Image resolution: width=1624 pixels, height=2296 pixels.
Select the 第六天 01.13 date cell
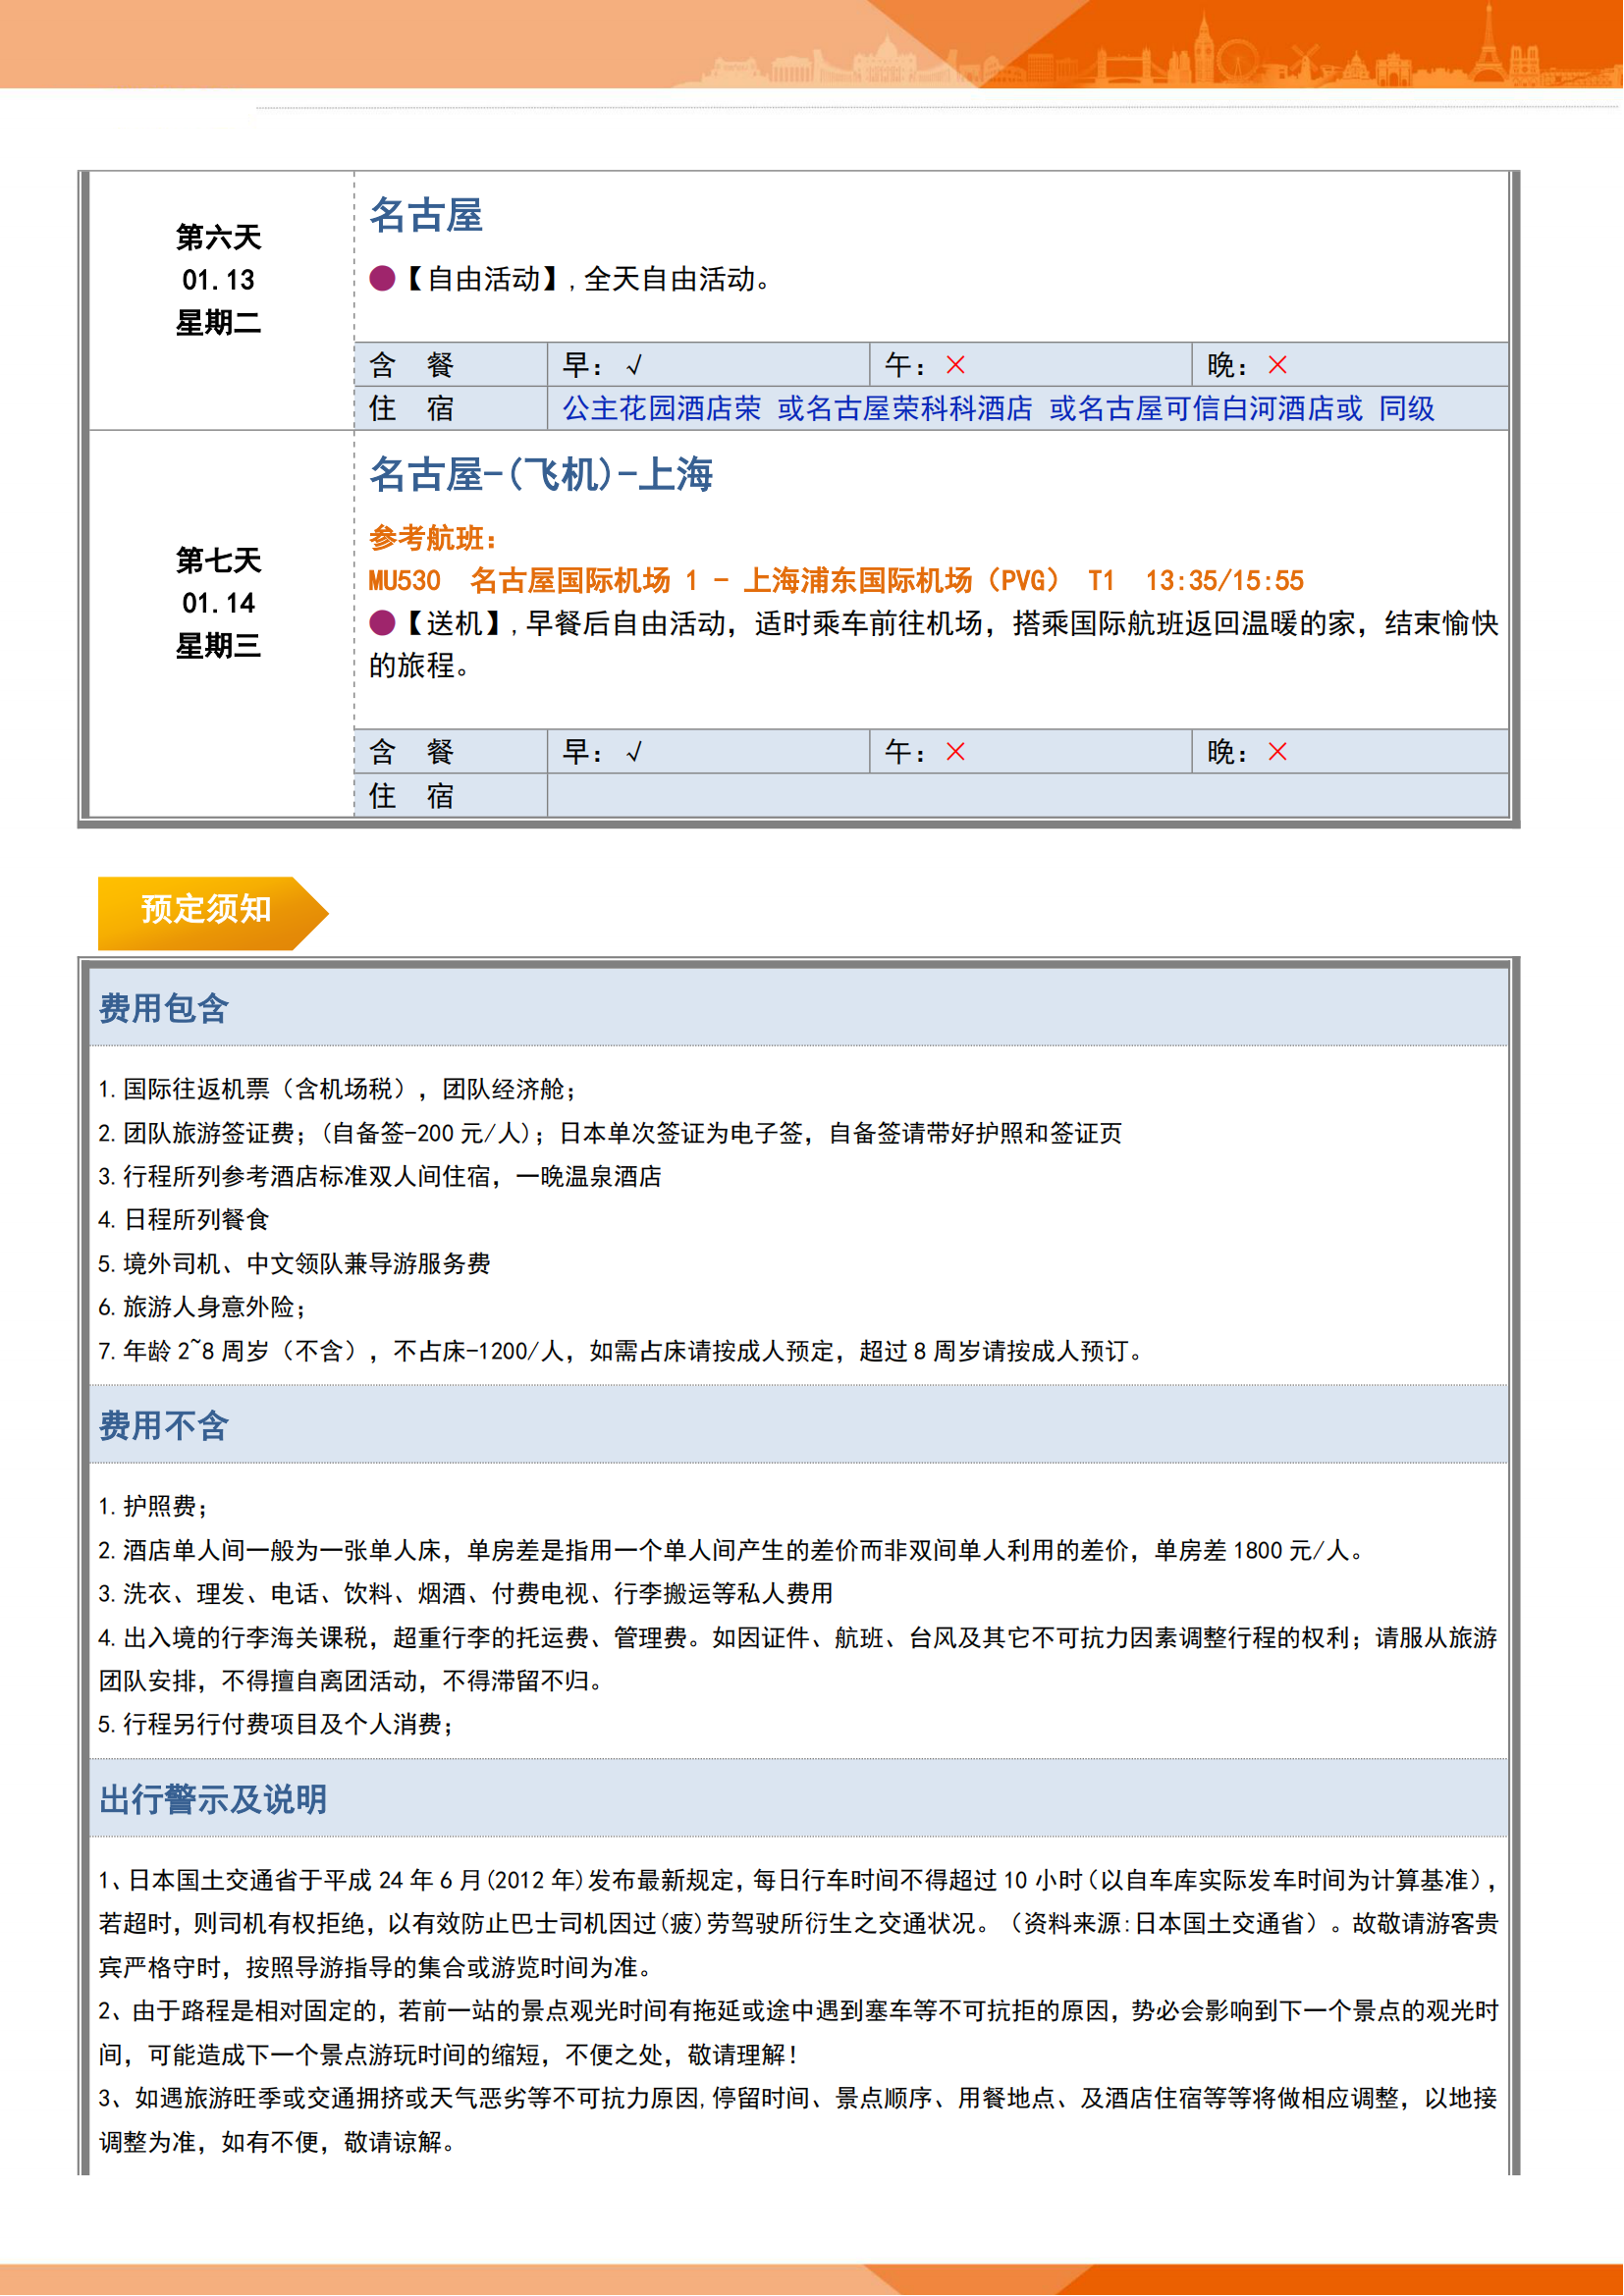(x=219, y=281)
